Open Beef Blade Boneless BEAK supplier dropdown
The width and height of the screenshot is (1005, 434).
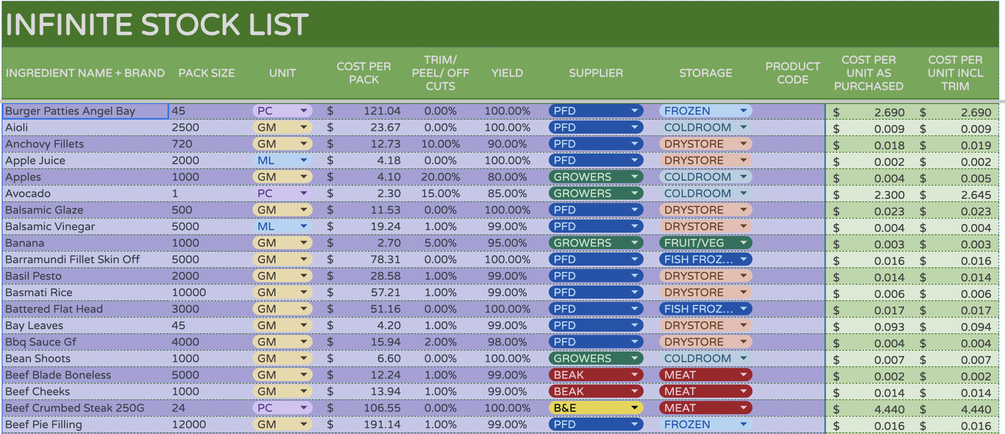(x=634, y=375)
